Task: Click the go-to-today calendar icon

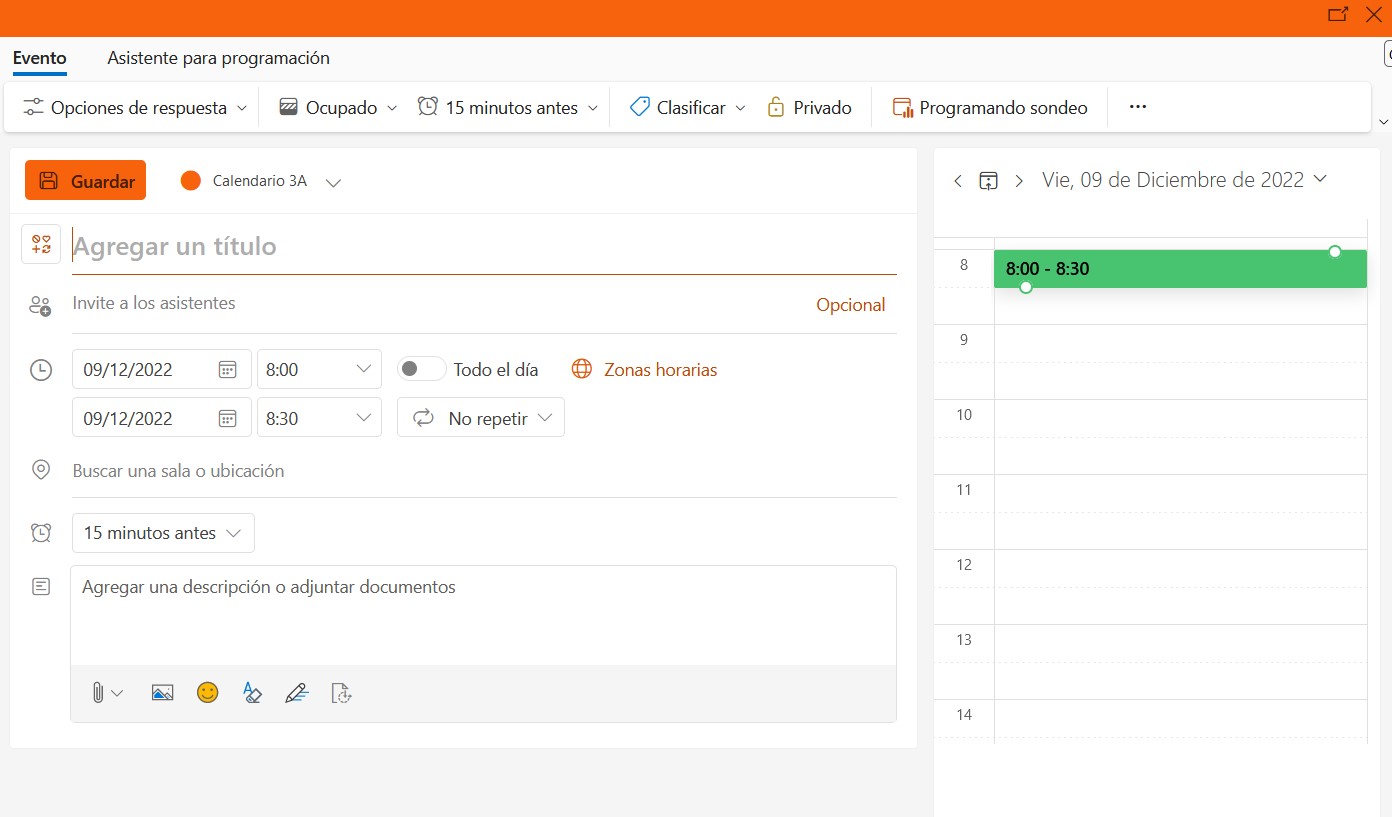Action: tap(988, 181)
